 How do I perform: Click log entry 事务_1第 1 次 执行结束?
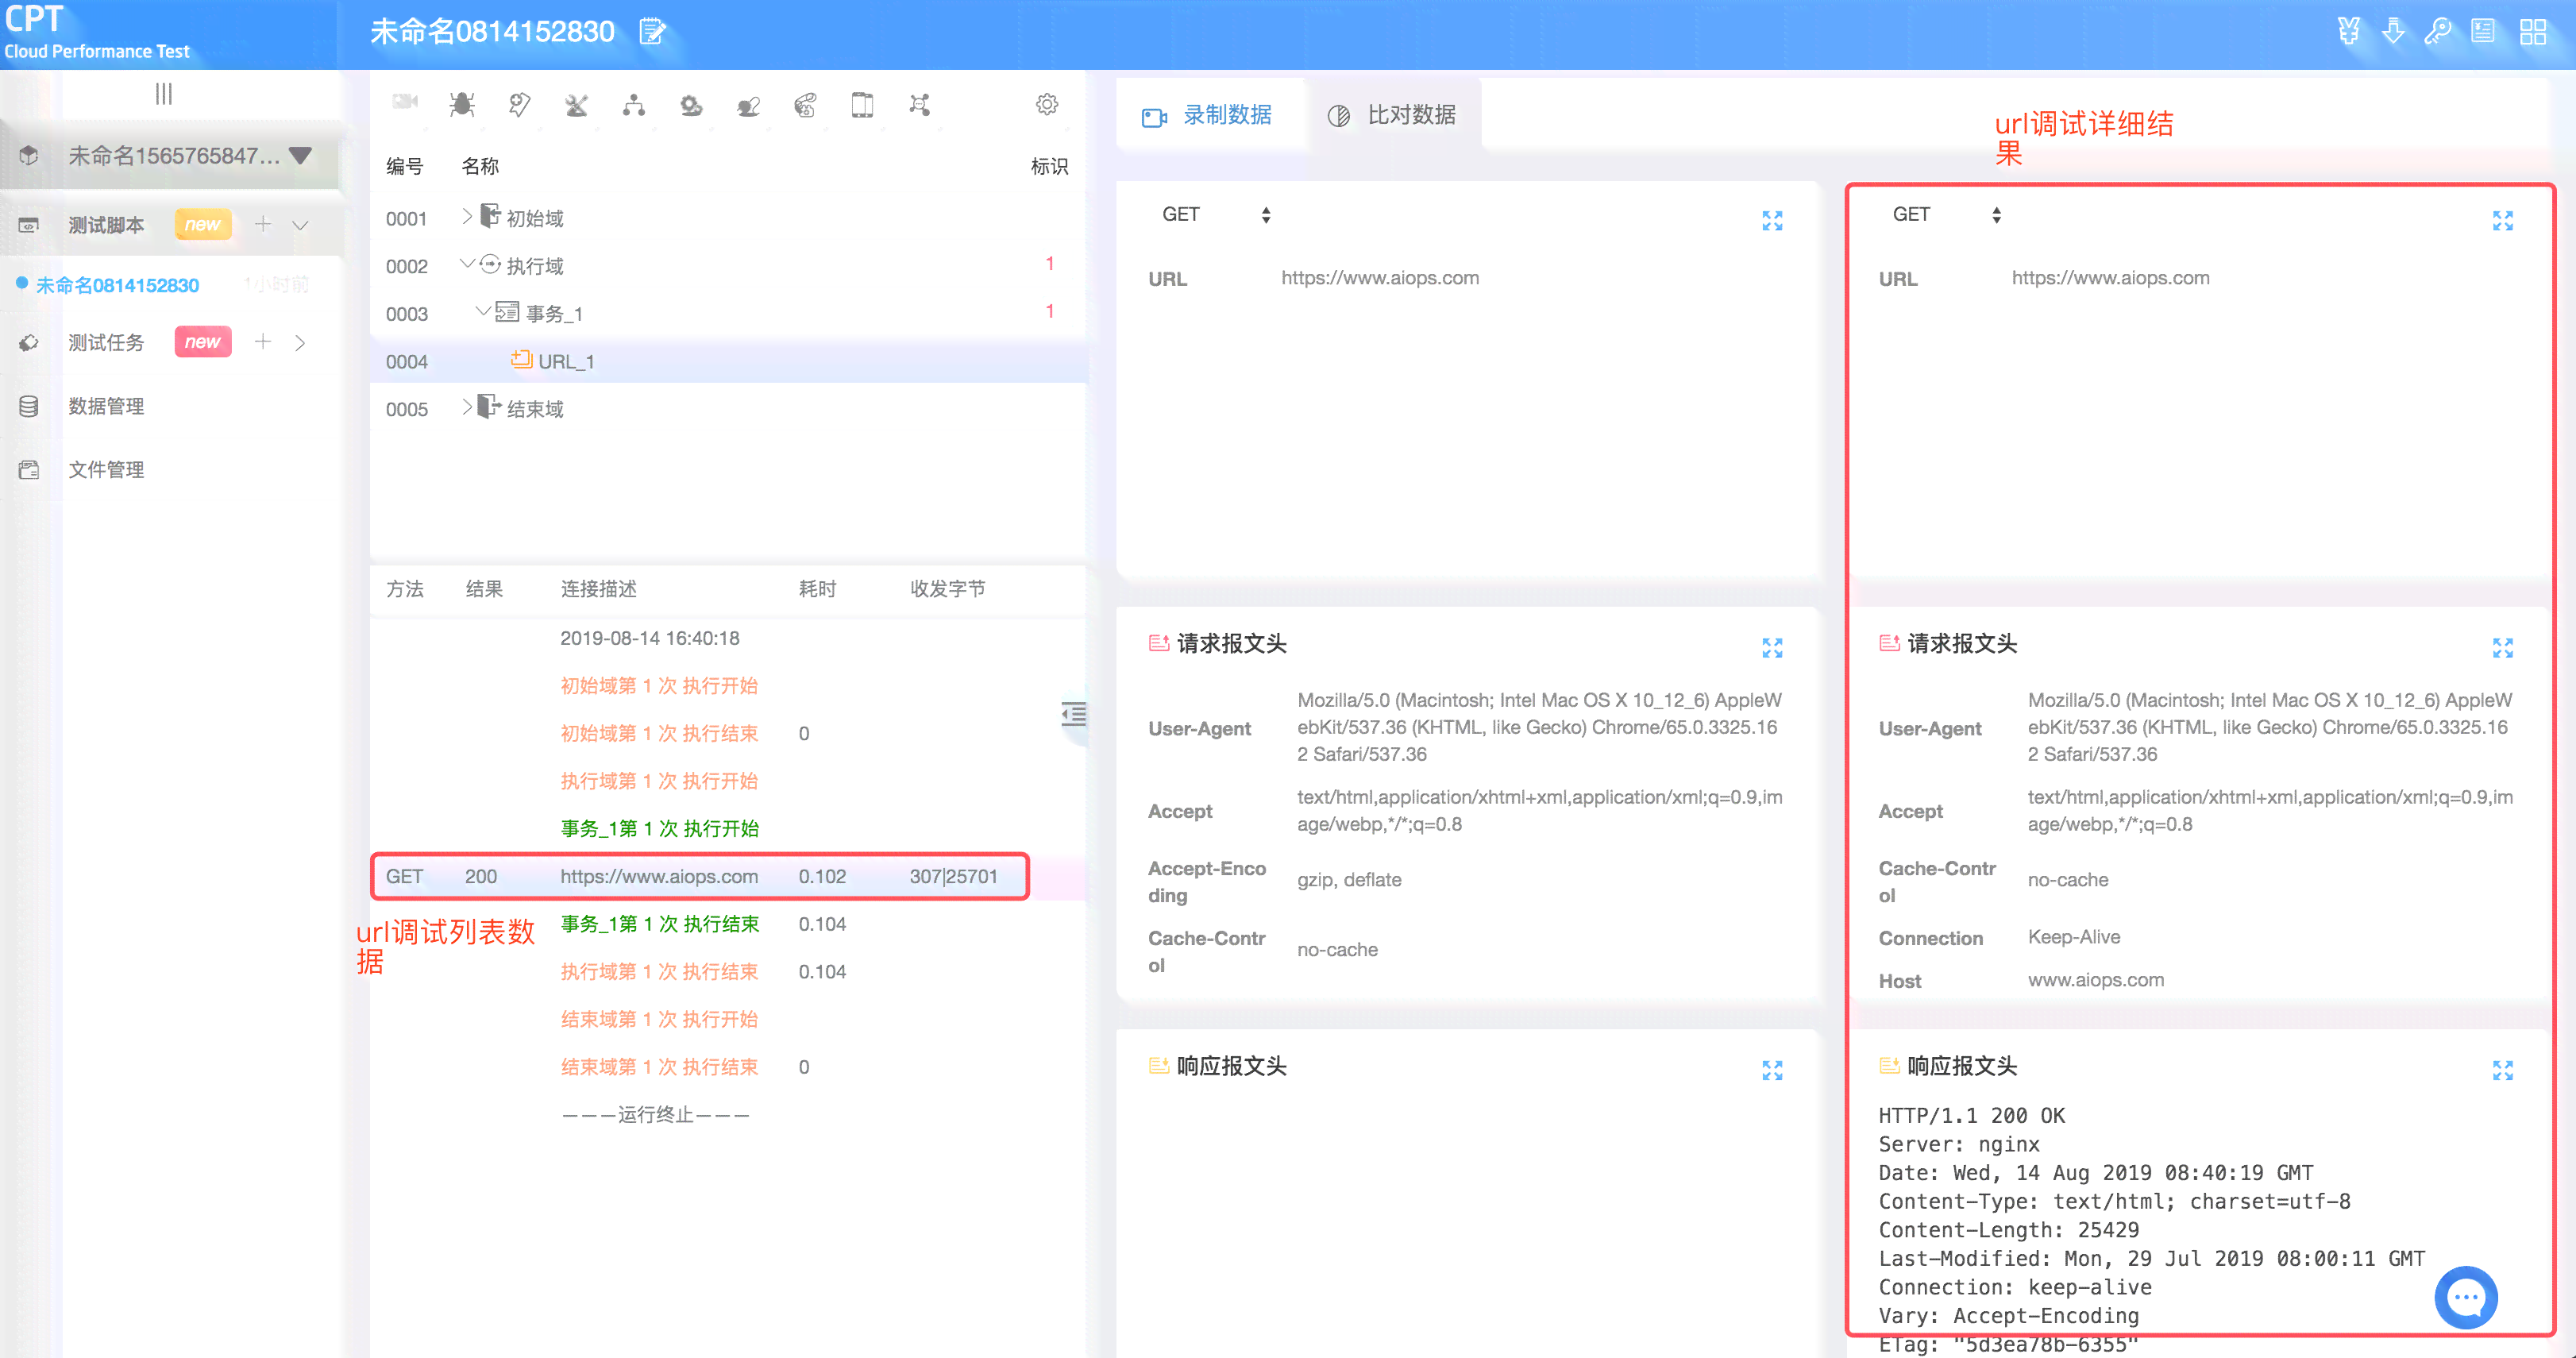pyautogui.click(x=659, y=923)
